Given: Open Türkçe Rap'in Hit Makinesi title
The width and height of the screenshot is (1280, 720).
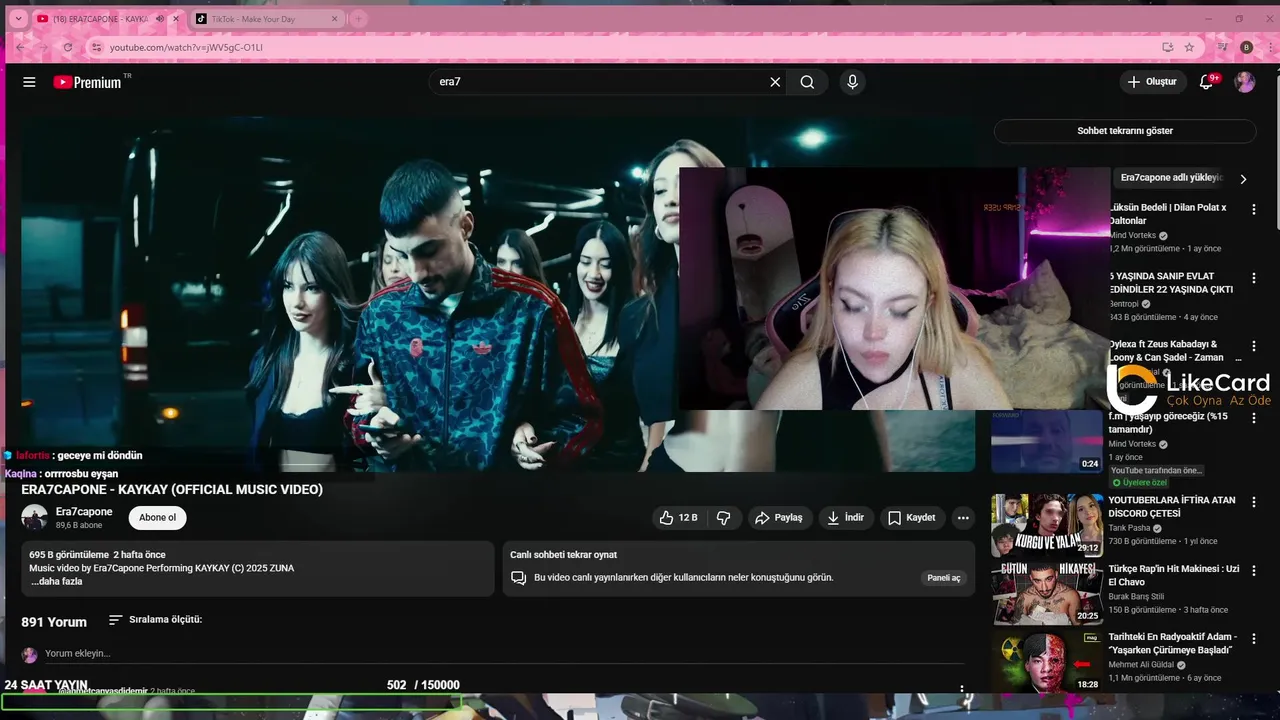Looking at the screenshot, I should coord(1174,575).
